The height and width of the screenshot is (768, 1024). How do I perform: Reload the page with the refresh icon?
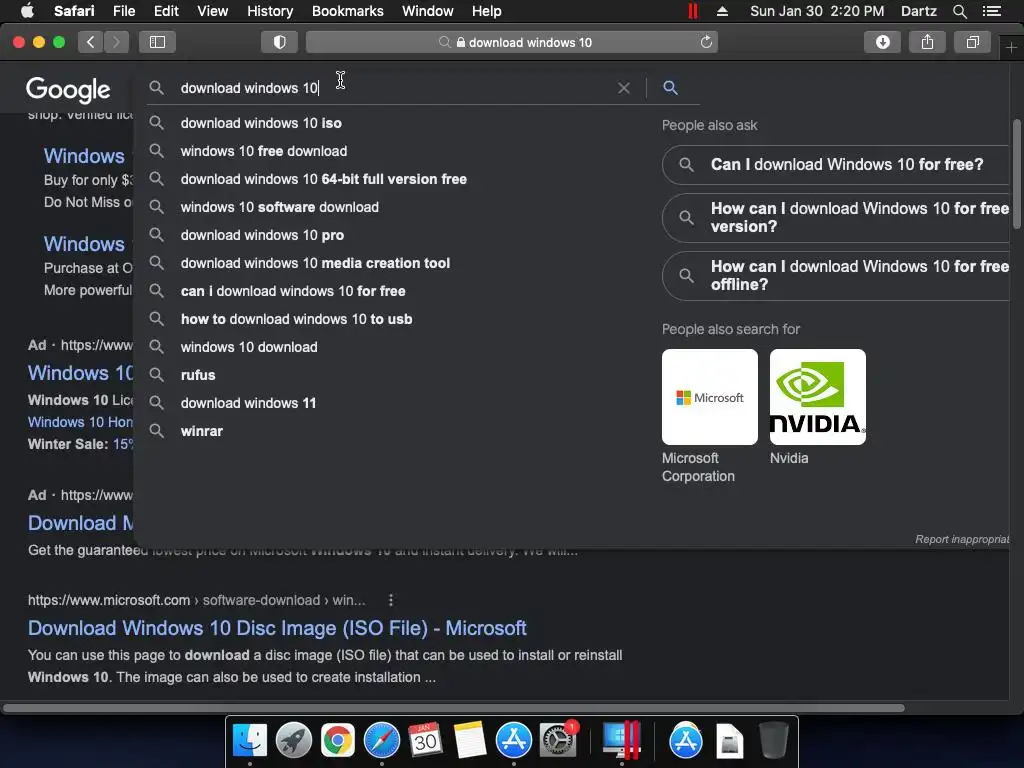(x=706, y=42)
